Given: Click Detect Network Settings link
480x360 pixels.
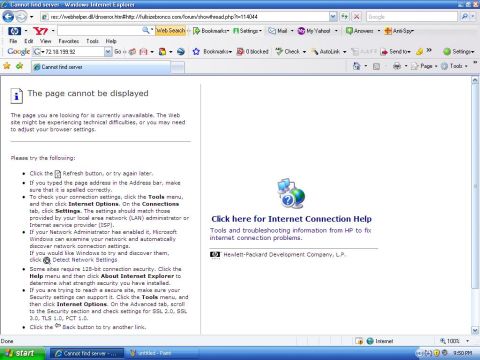Looking at the screenshot, I should [x=85, y=260].
